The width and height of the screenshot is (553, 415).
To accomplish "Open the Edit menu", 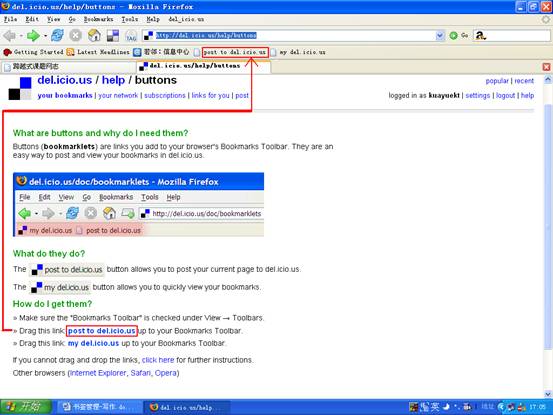I will pyautogui.click(x=32, y=19).
